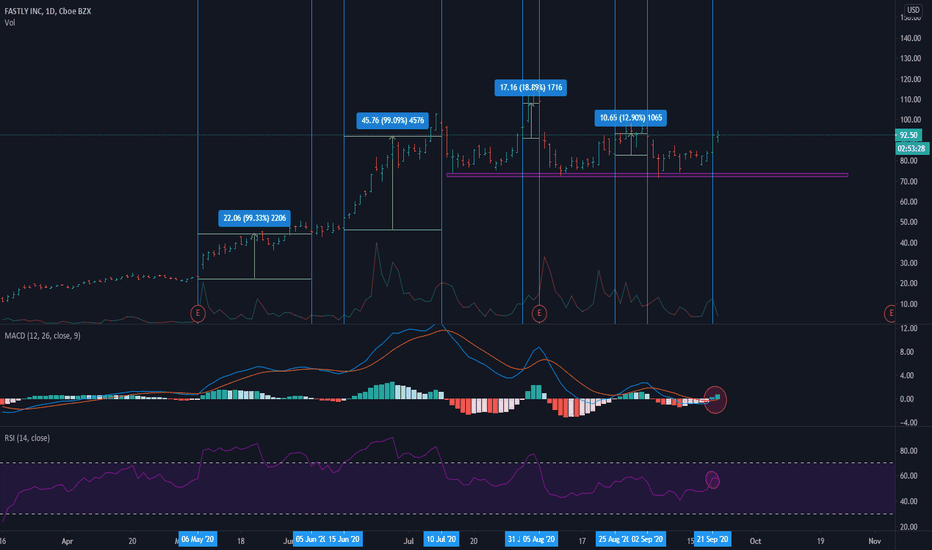
Task: Click the Vol indicator label
Action: click(10, 23)
